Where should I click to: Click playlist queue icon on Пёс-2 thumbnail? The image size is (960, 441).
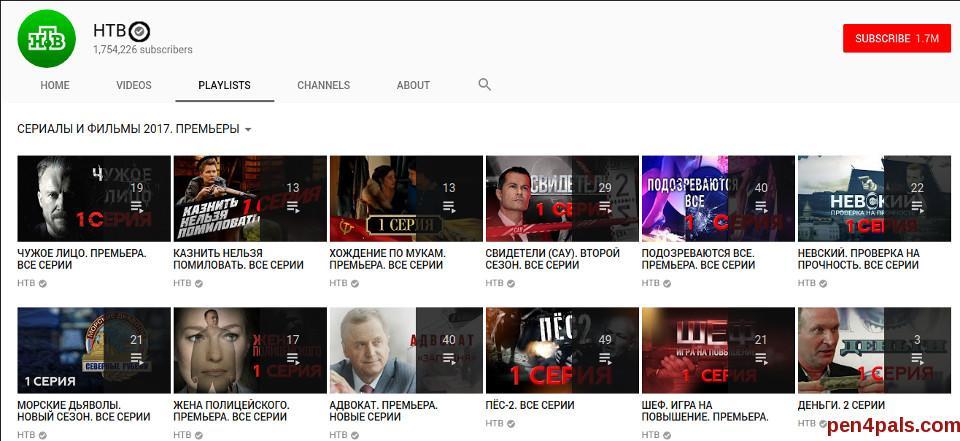tap(605, 358)
